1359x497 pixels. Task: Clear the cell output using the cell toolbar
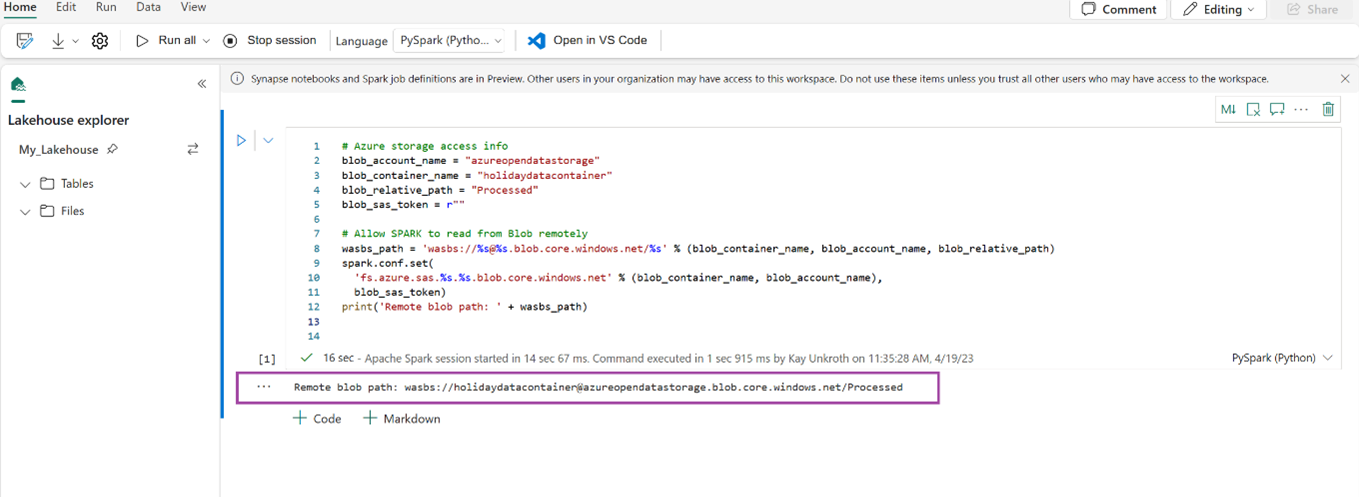click(1253, 109)
